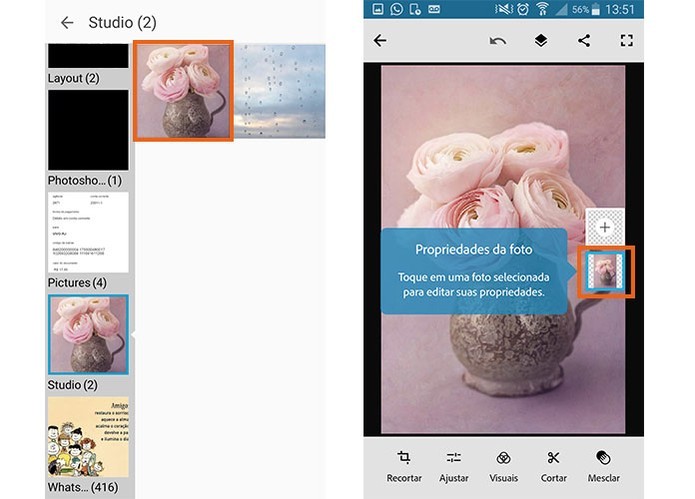Image resolution: width=695 pixels, height=499 pixels.
Task: Tap the voicemail notification icon
Action: [434, 9]
